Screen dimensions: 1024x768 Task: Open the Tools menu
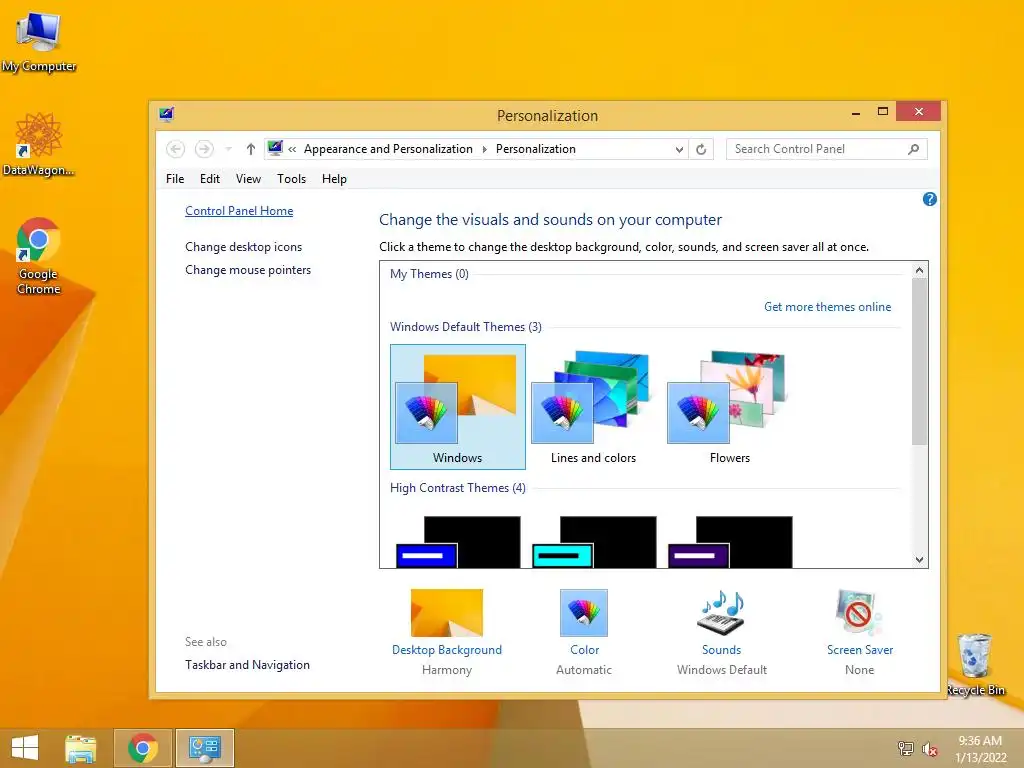pos(291,179)
